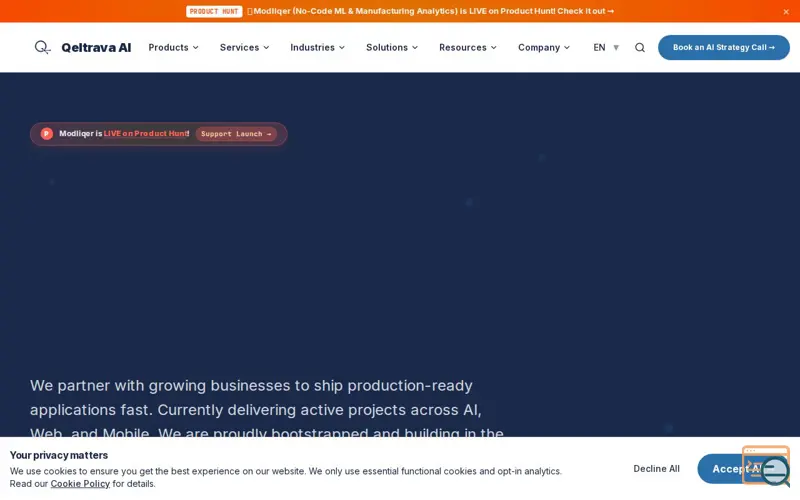The width and height of the screenshot is (800, 500).
Task: Expand the Industries menu
Action: [317, 47]
